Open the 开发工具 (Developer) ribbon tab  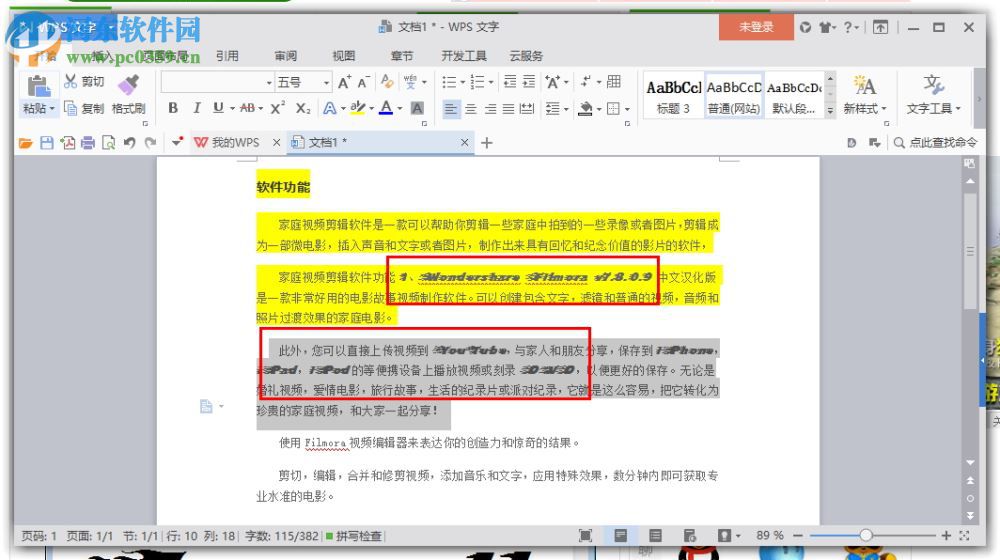tap(464, 55)
